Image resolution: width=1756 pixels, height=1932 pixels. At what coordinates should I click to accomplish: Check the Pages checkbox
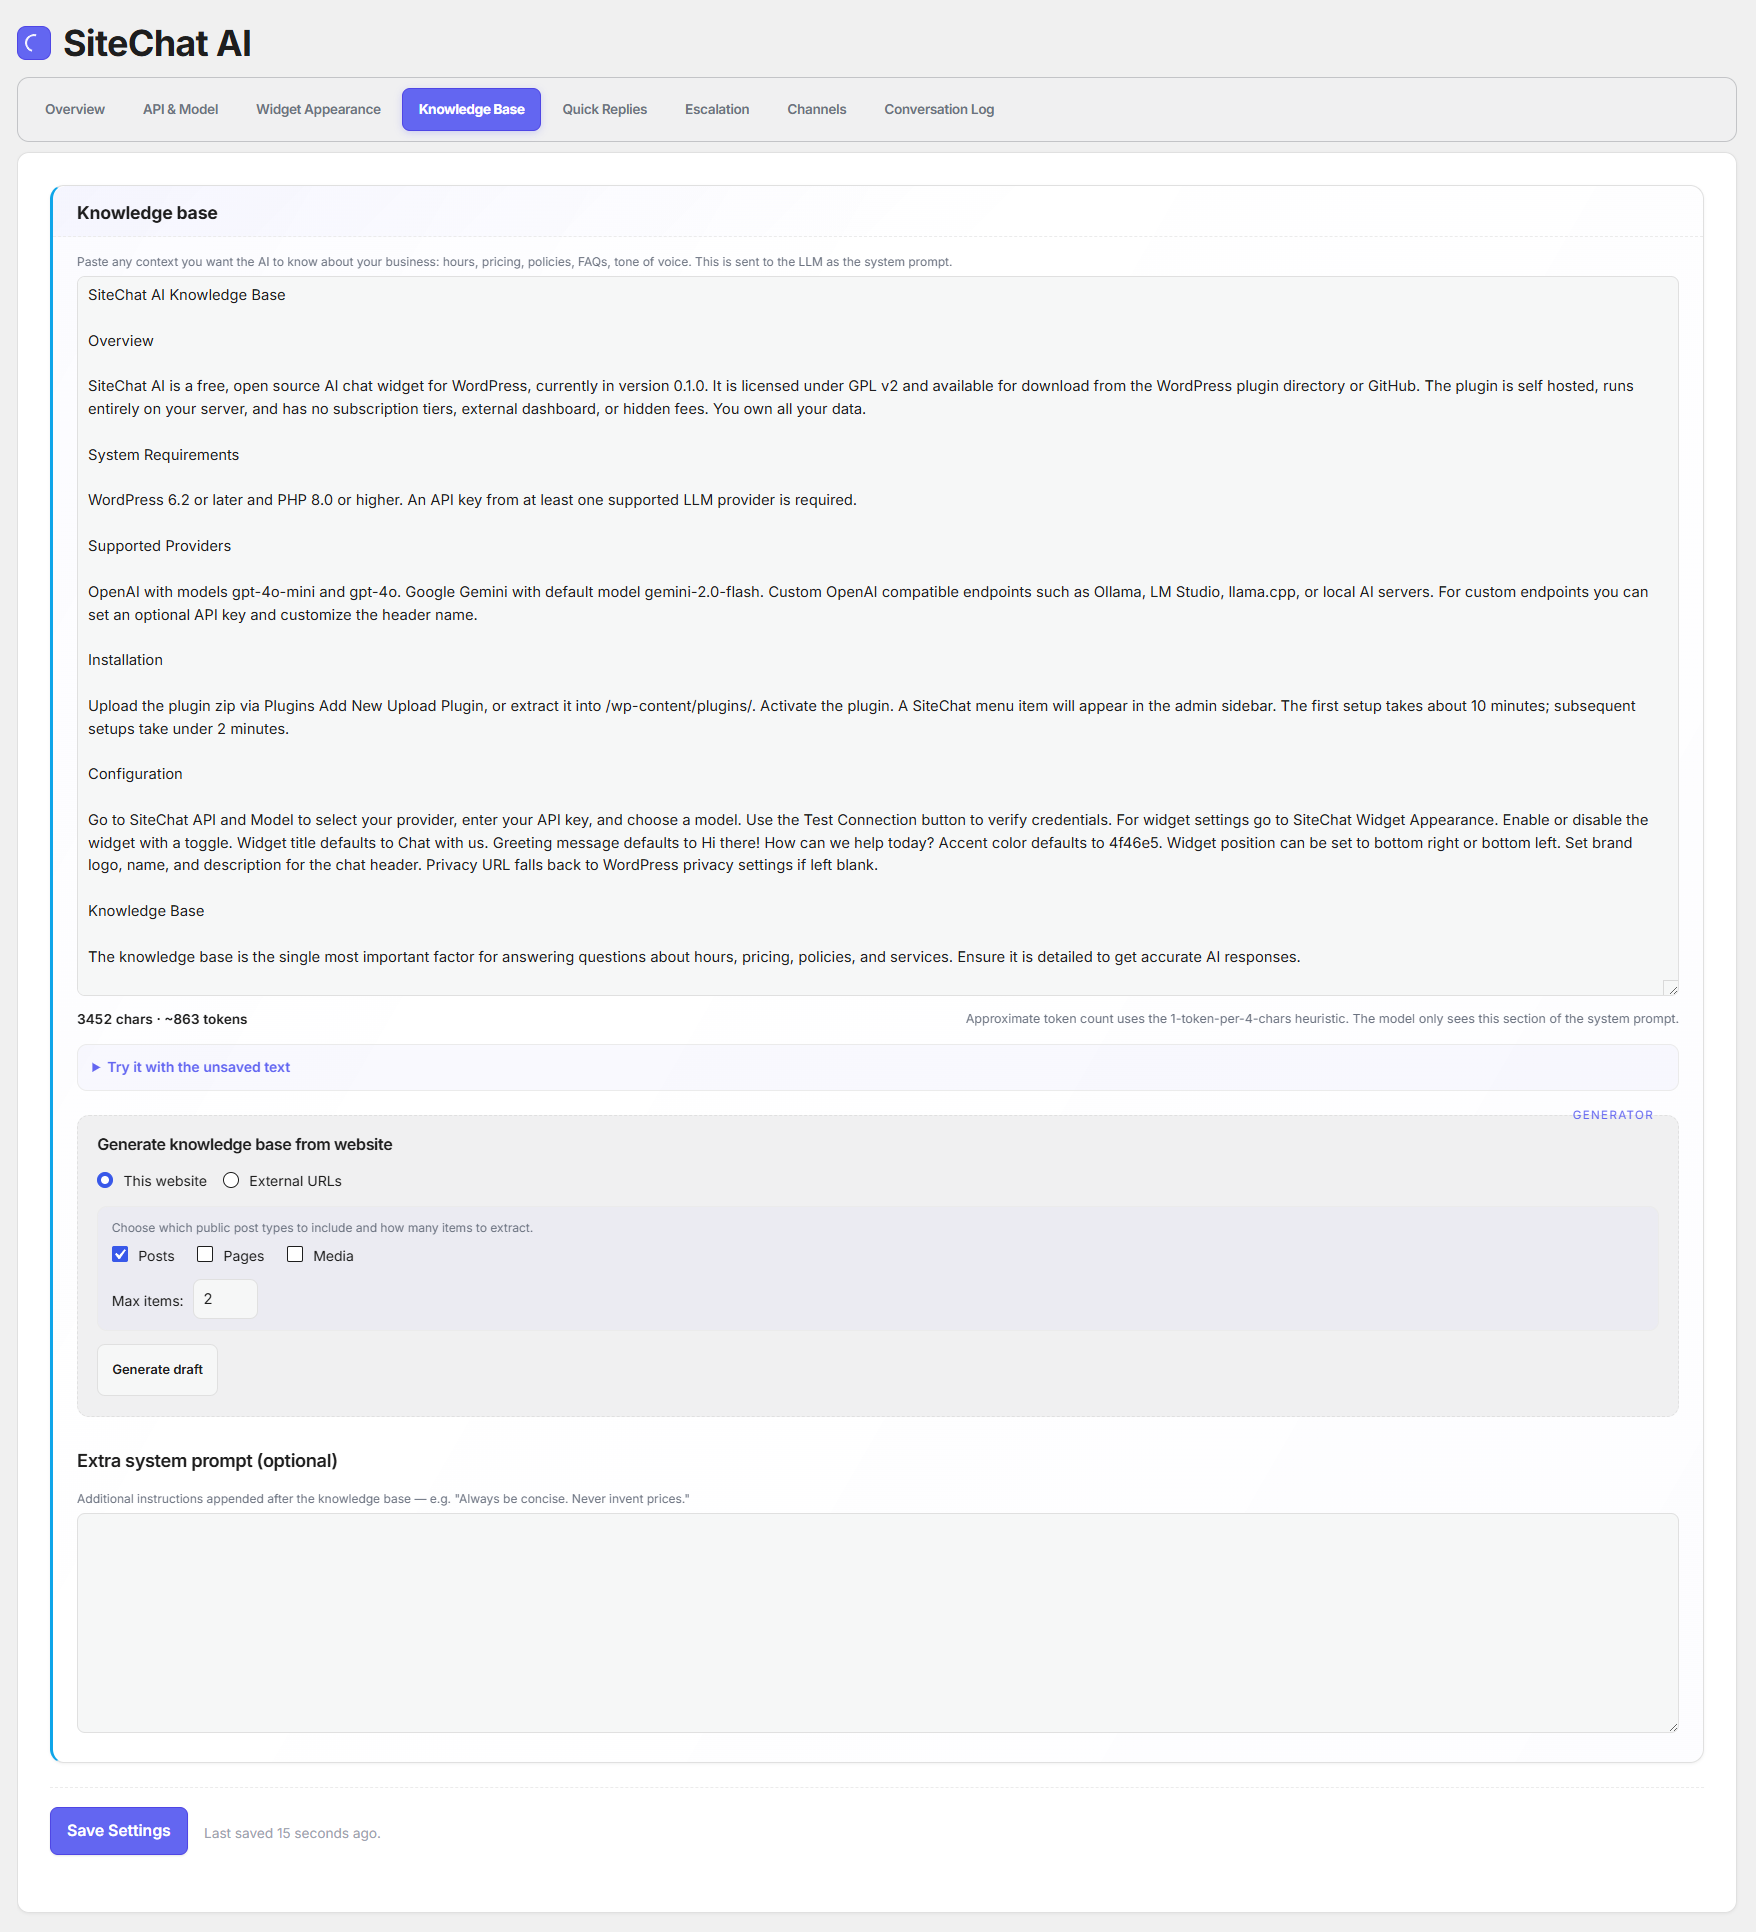pos(205,1254)
